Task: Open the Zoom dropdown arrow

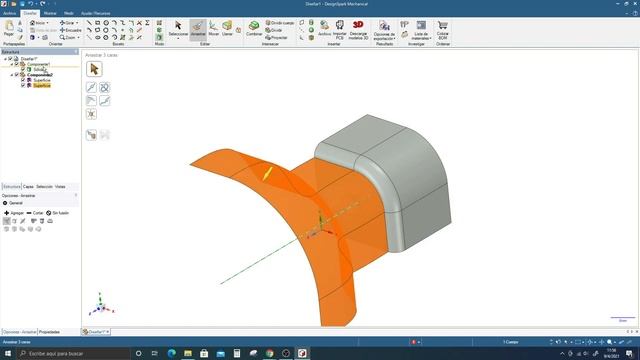Action: point(78,38)
